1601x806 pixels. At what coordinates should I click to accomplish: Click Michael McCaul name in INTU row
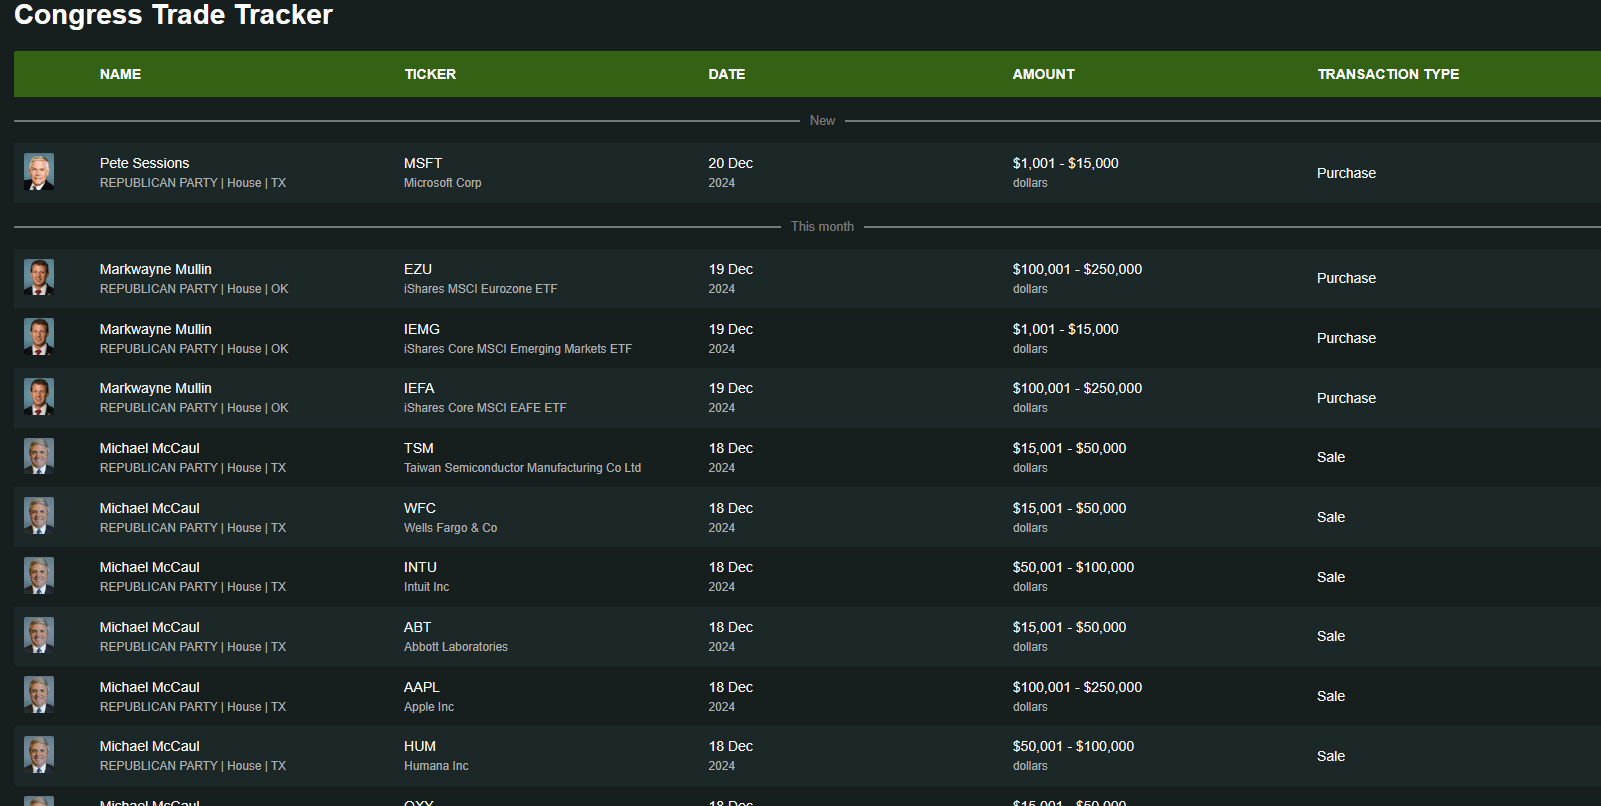tap(150, 567)
